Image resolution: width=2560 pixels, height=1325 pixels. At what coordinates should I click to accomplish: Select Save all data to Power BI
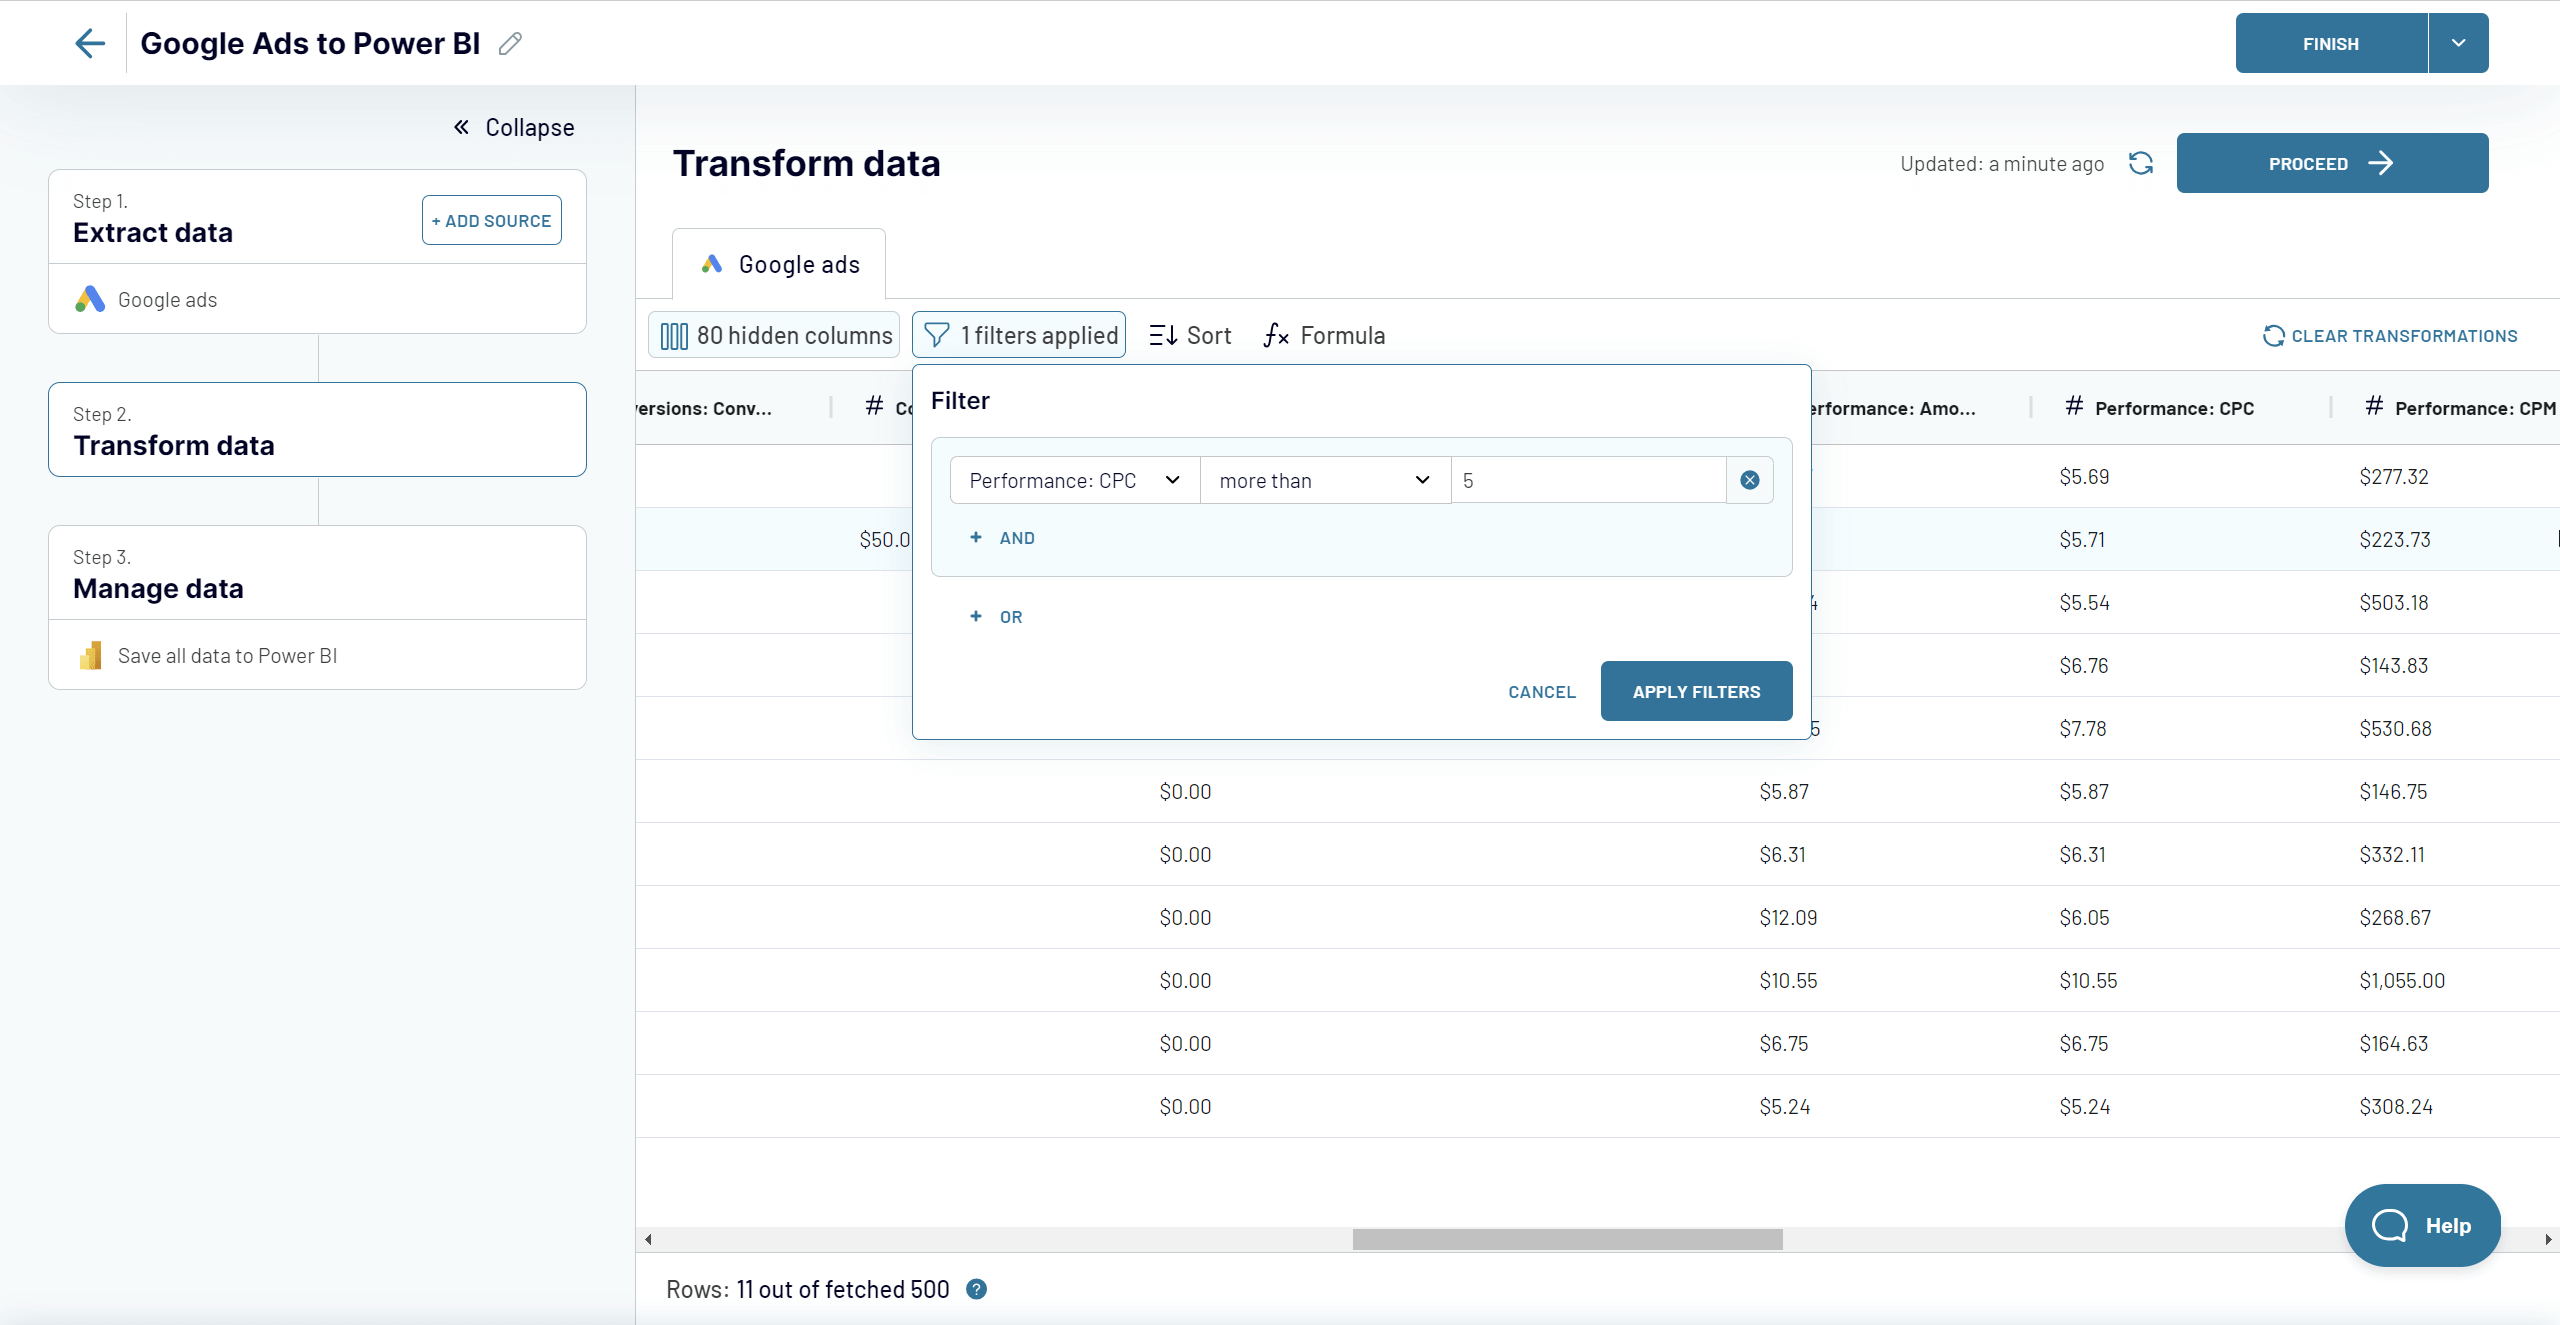click(x=317, y=655)
